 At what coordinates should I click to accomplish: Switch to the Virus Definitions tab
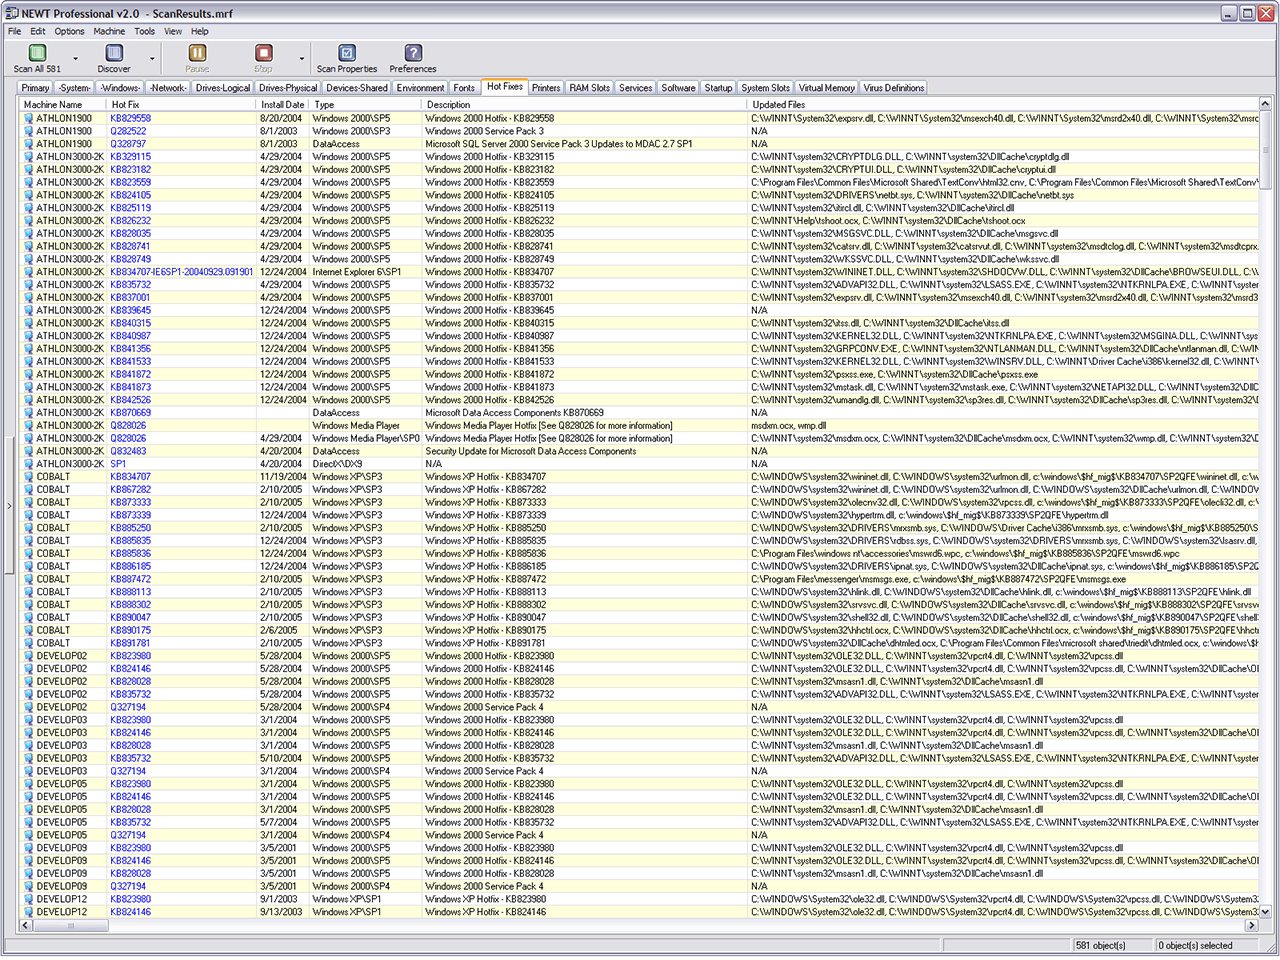(x=893, y=88)
